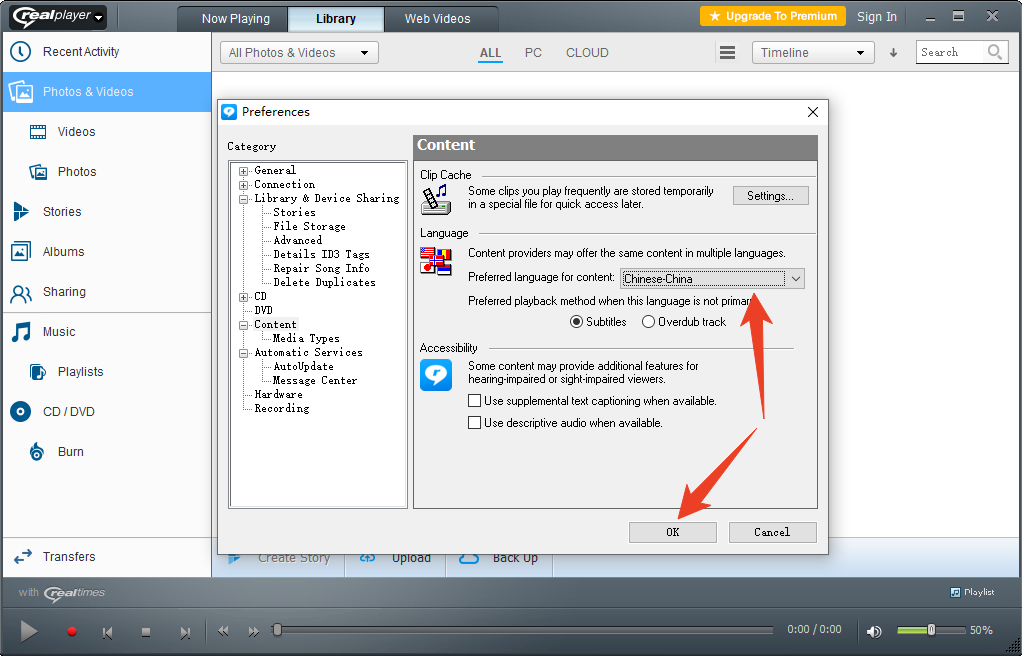Click the Stop playback icon
Screen dimensions: 1022x656
click(x=146, y=632)
